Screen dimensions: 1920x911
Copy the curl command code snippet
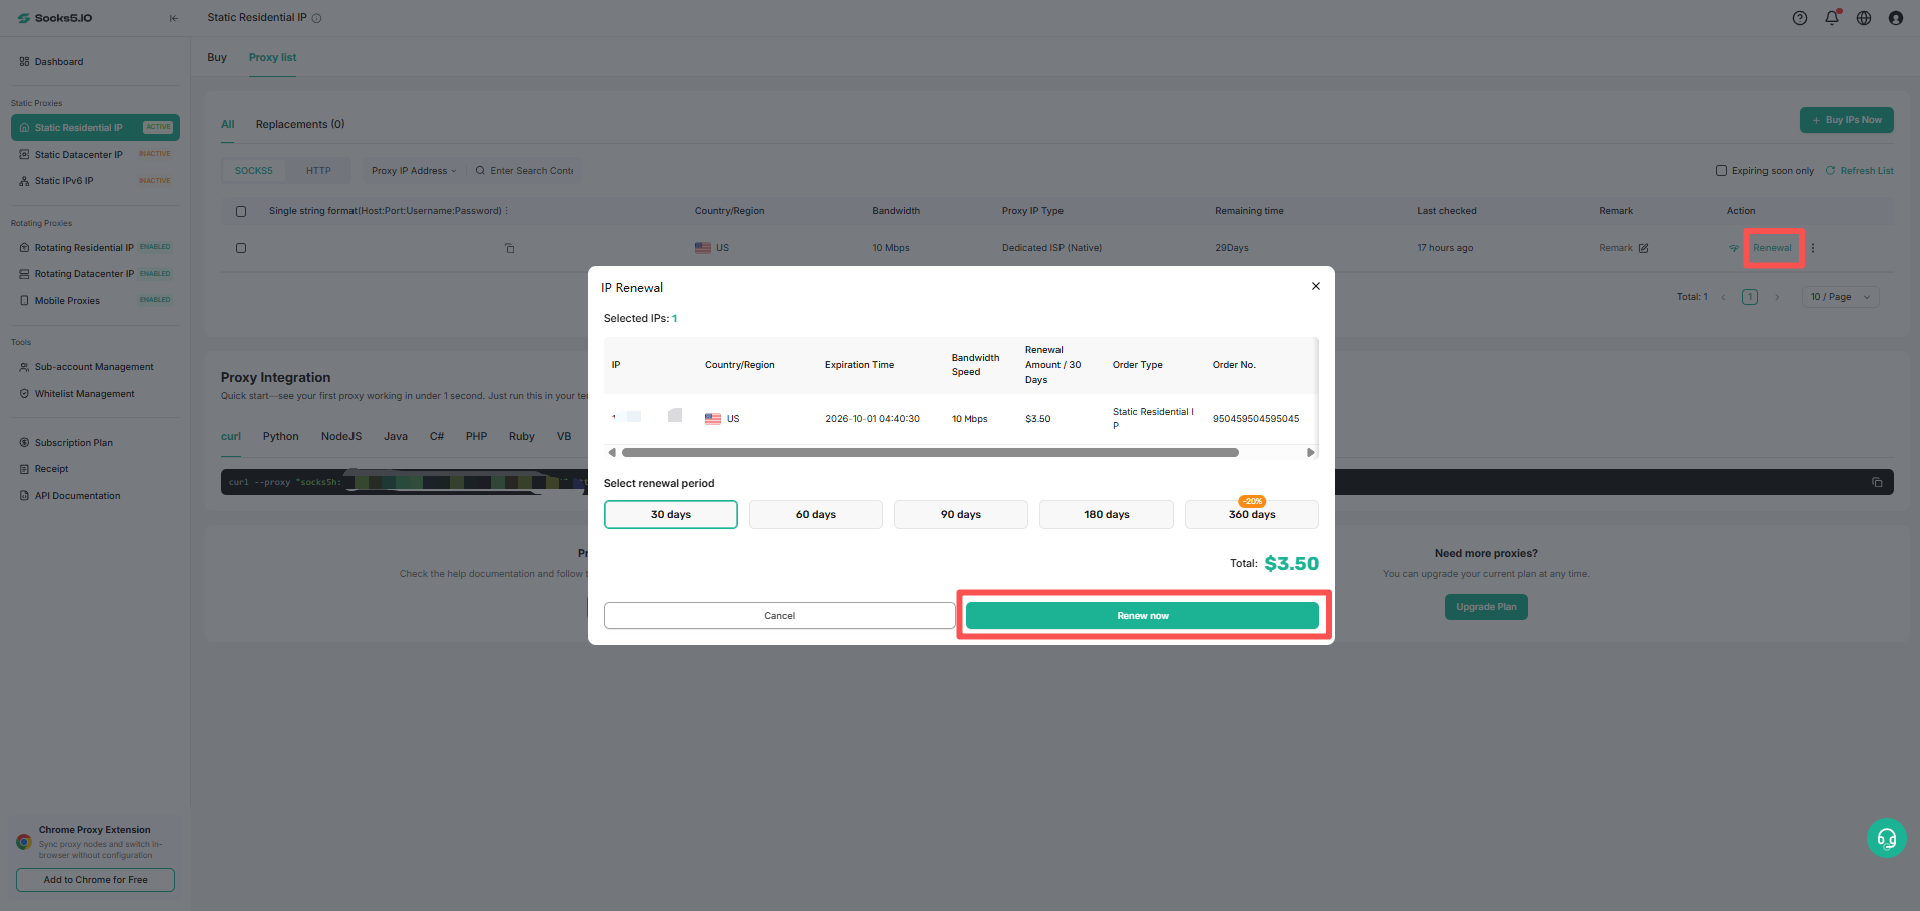(1877, 482)
